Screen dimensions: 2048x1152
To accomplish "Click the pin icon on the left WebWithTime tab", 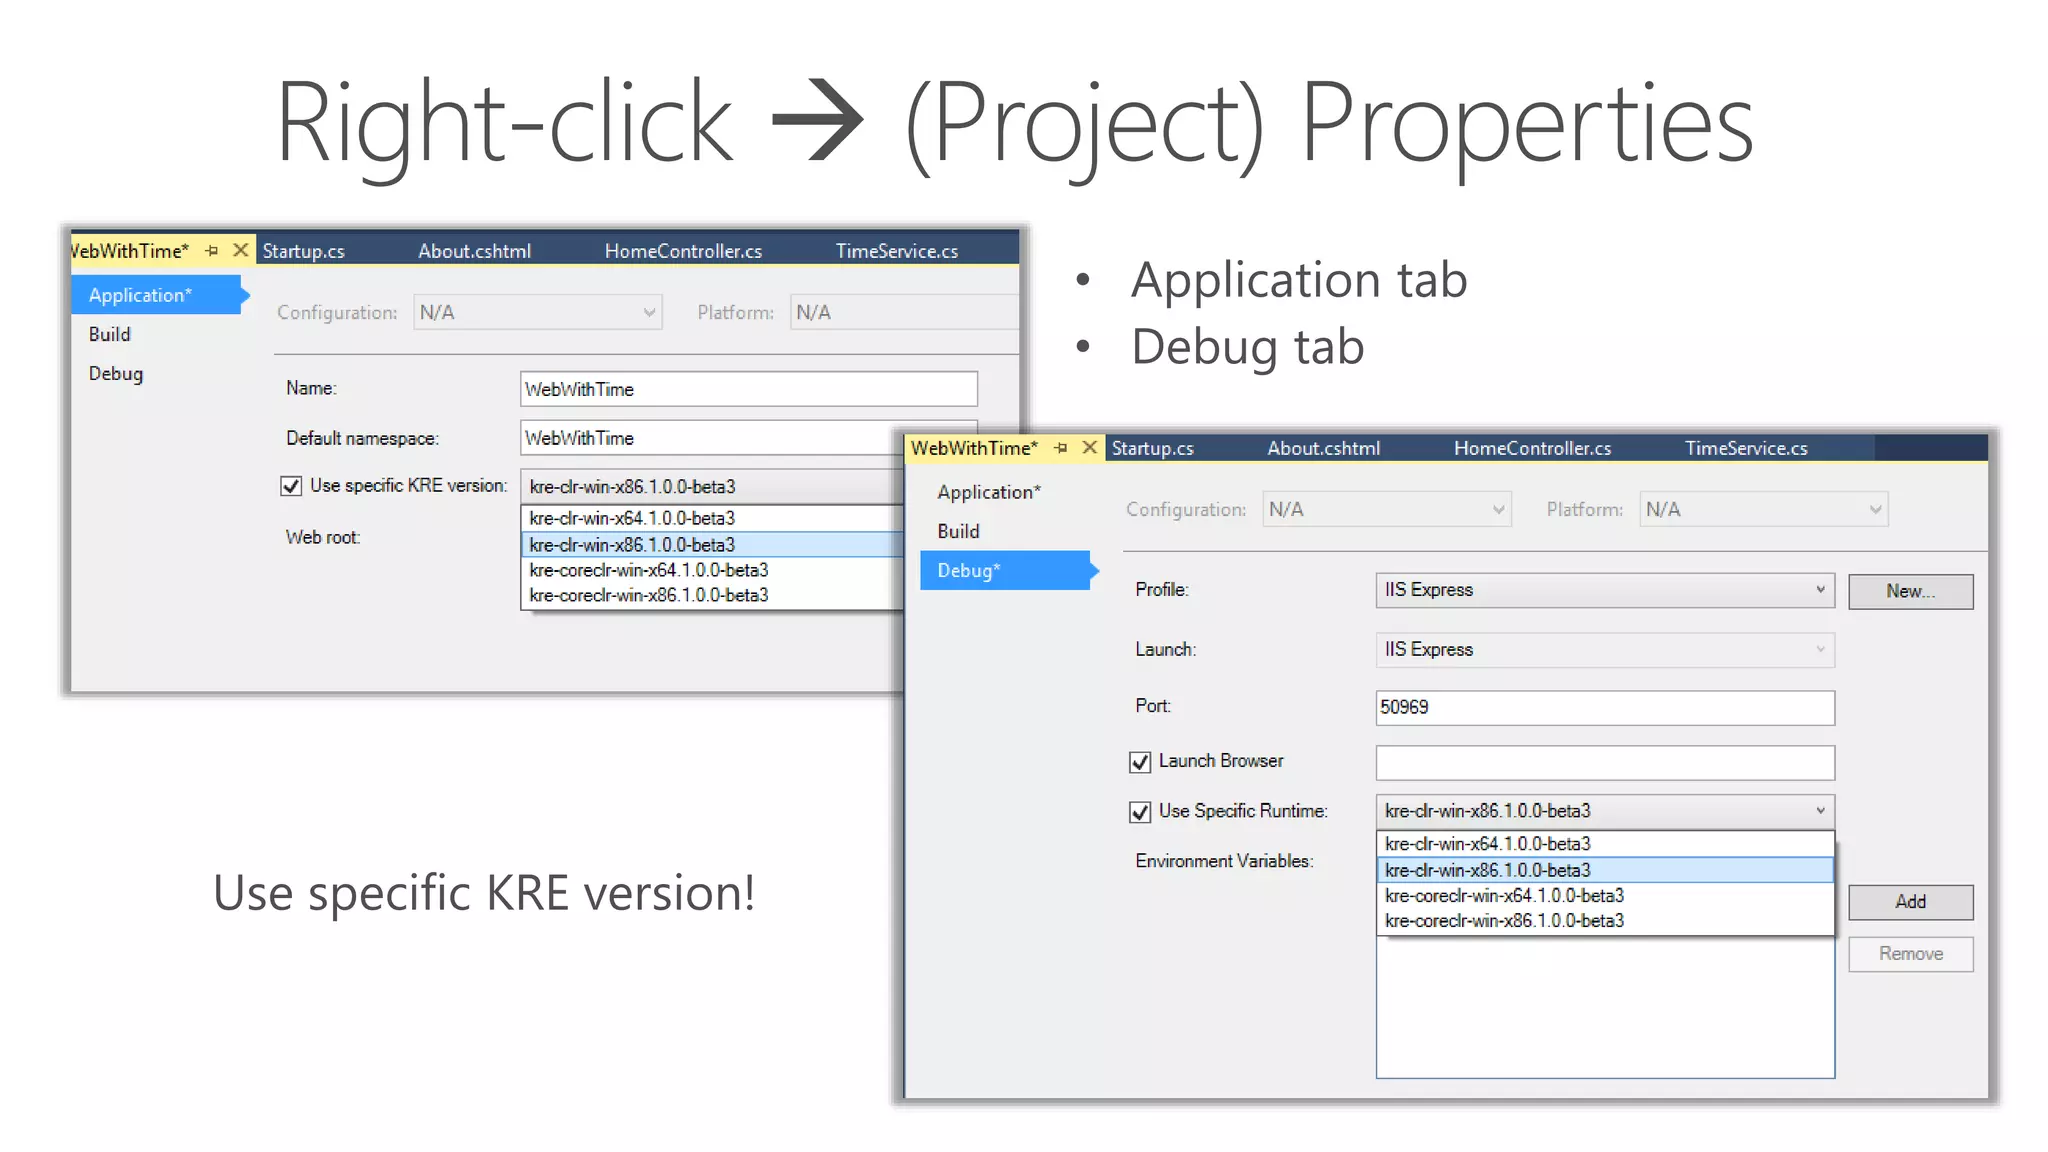I will pyautogui.click(x=212, y=251).
